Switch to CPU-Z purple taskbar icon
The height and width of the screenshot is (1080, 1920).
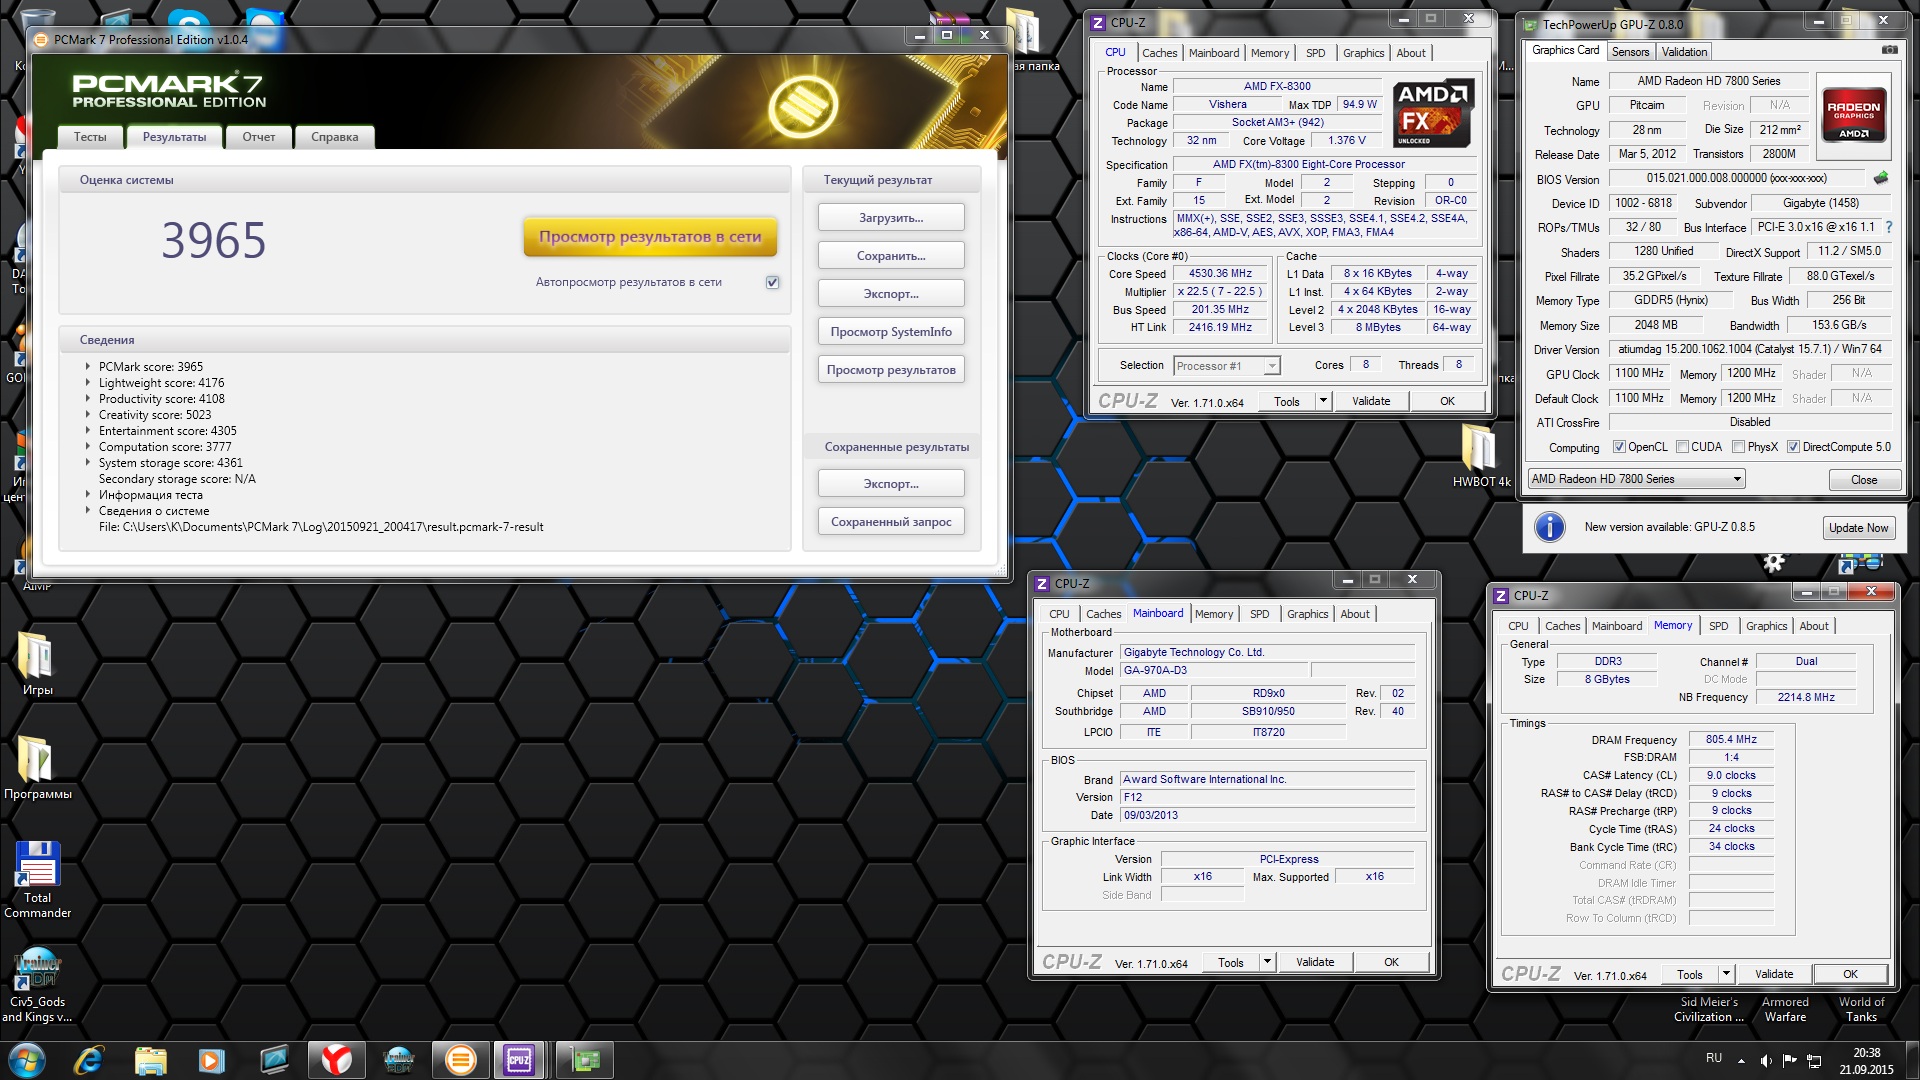(x=519, y=1060)
